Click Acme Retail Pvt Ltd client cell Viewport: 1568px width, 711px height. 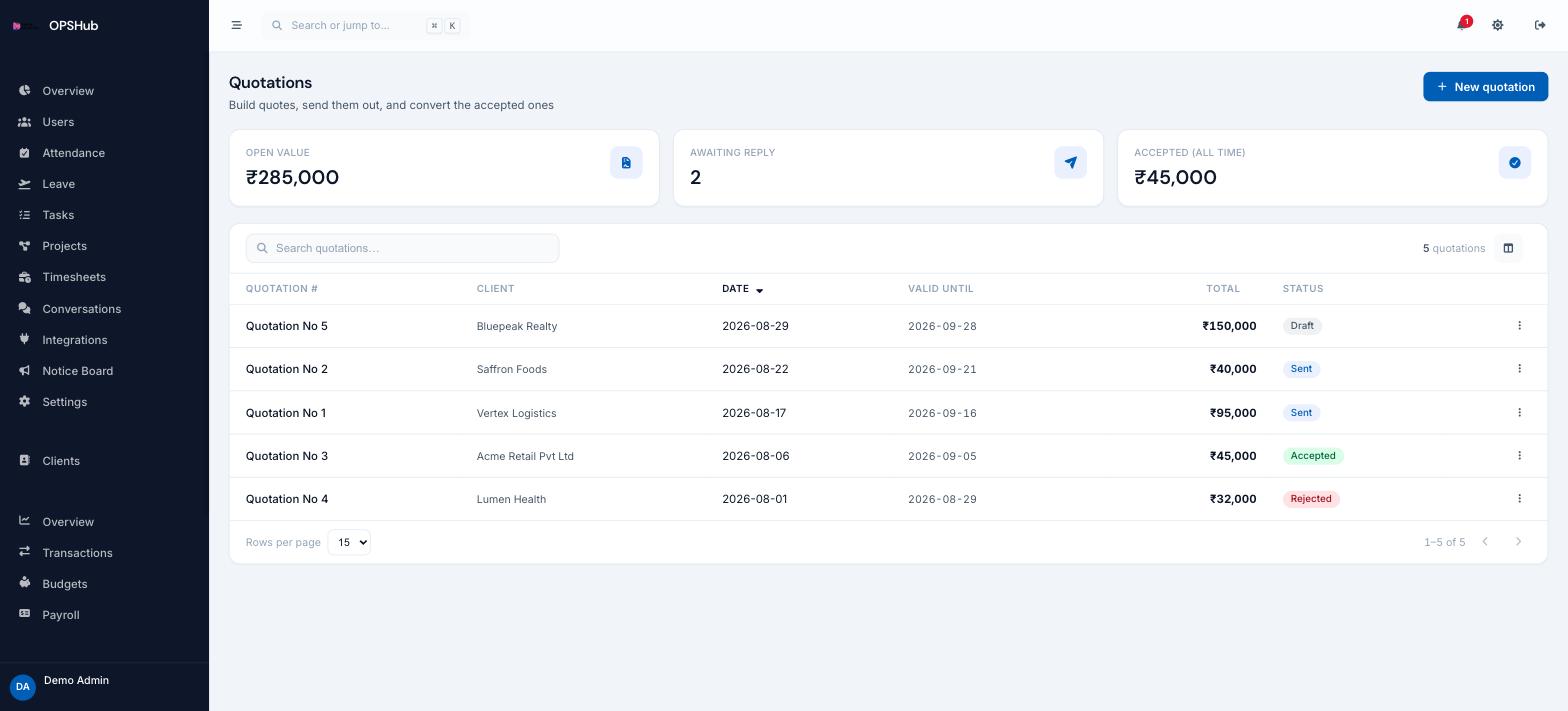[525, 456]
